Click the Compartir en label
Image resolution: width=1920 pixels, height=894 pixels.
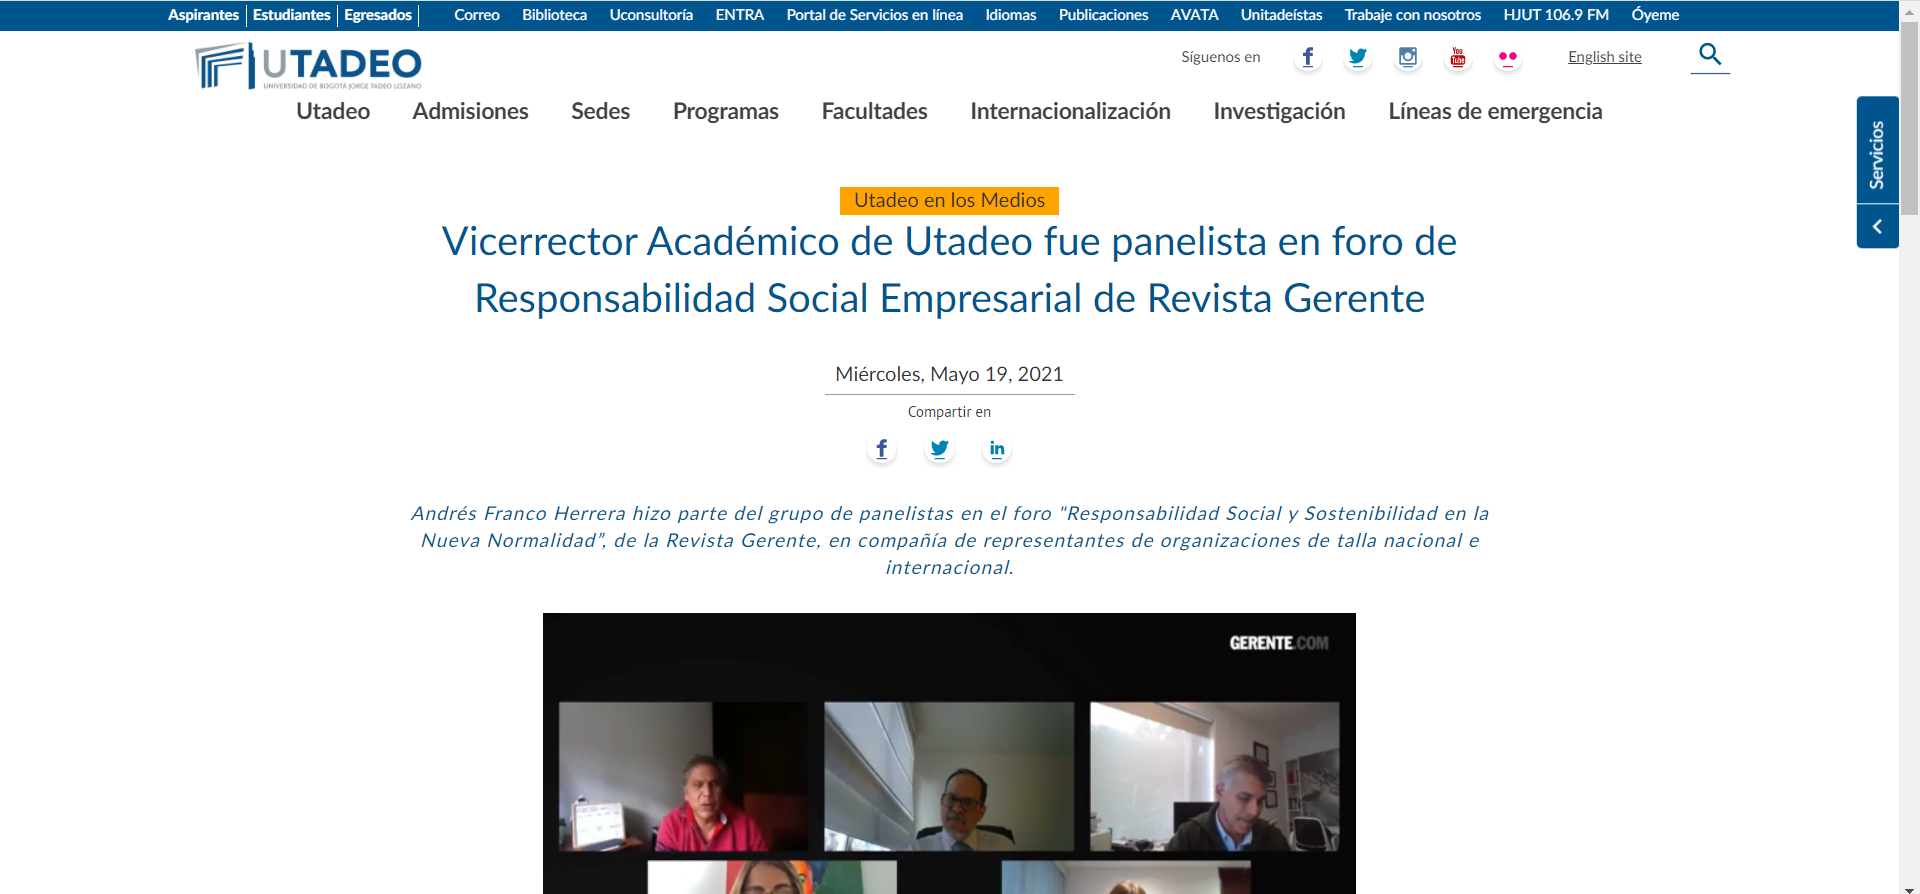pyautogui.click(x=949, y=412)
